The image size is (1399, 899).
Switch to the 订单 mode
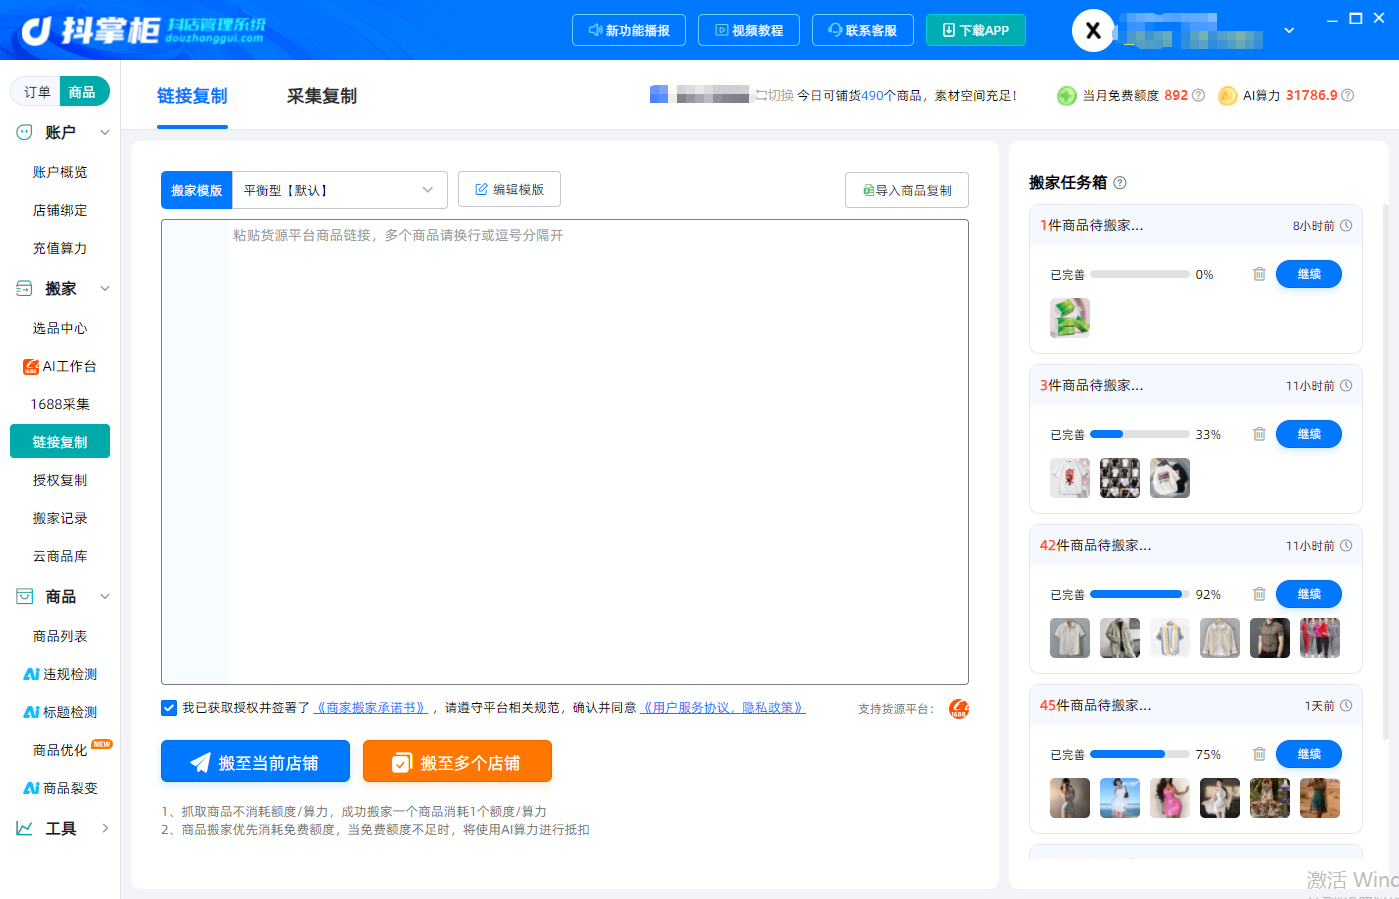coord(37,92)
